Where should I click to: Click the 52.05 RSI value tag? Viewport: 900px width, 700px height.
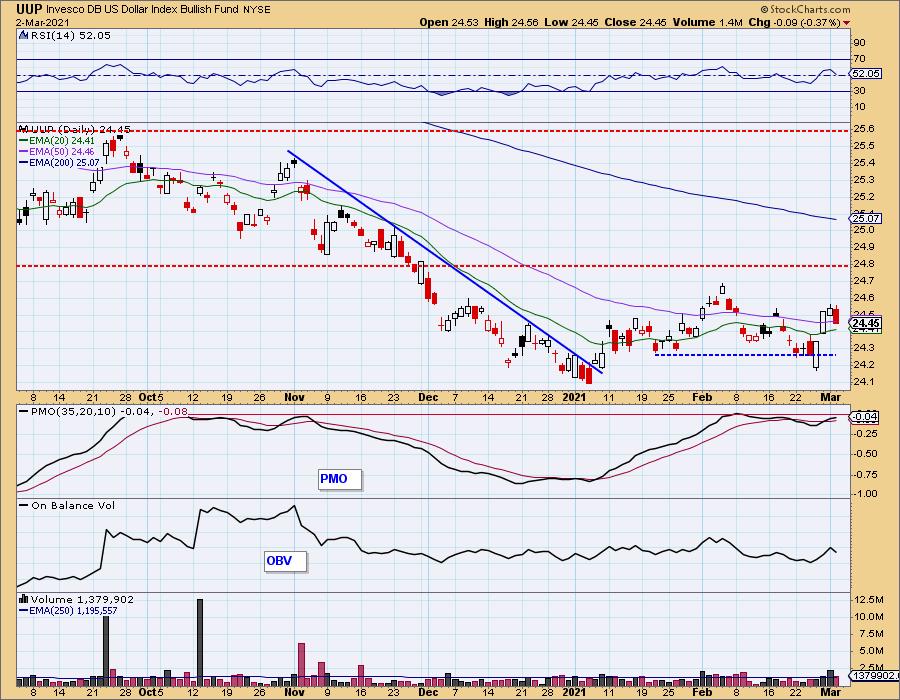click(866, 73)
